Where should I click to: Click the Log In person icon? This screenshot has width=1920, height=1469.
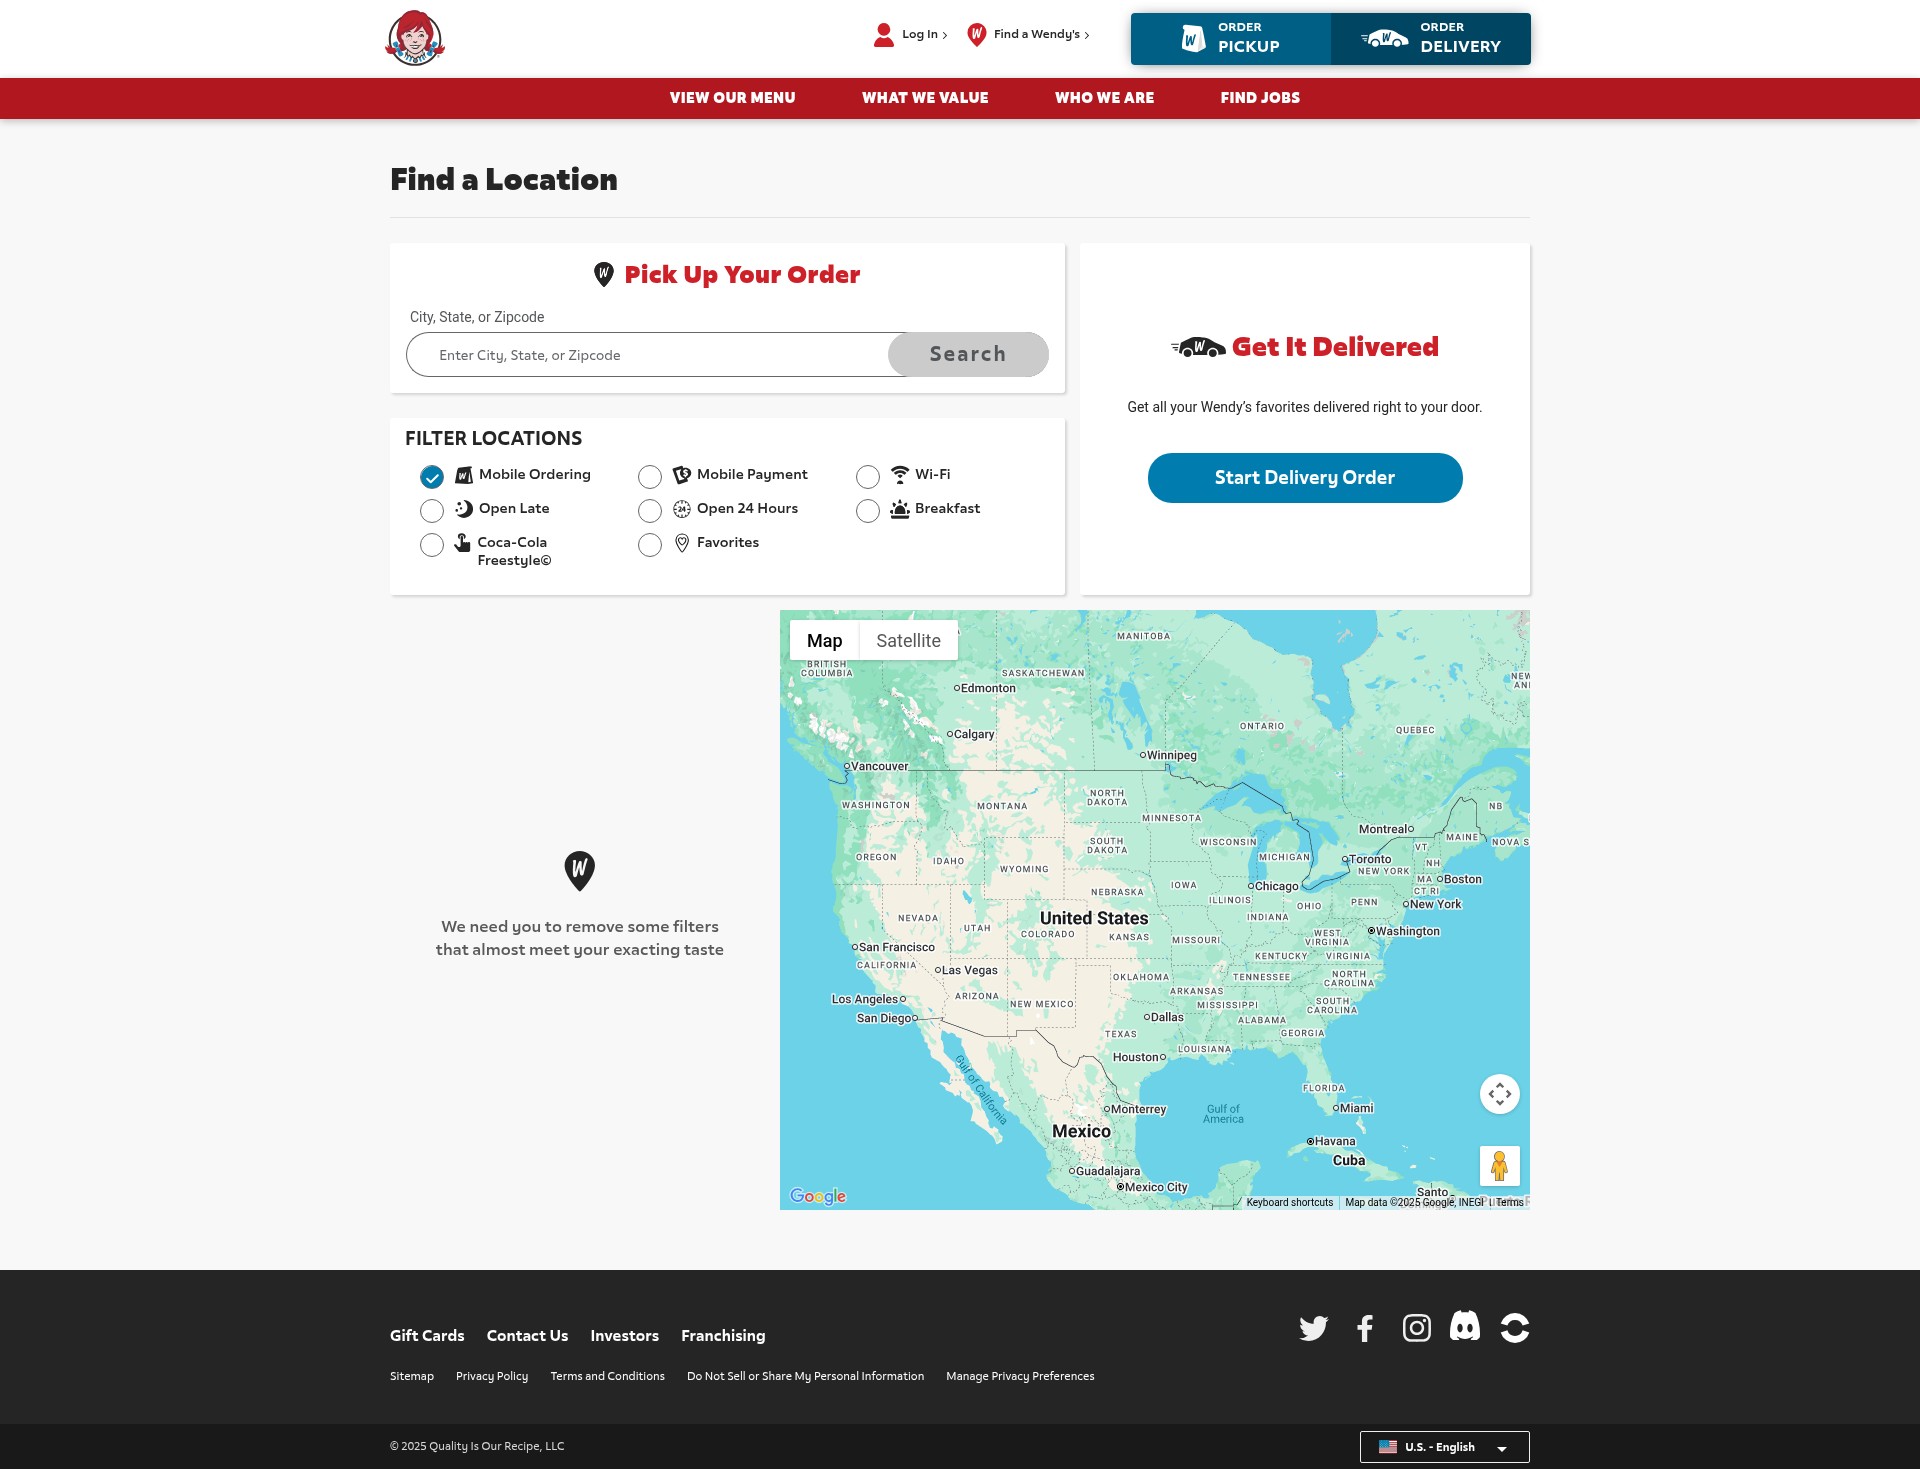tap(883, 35)
